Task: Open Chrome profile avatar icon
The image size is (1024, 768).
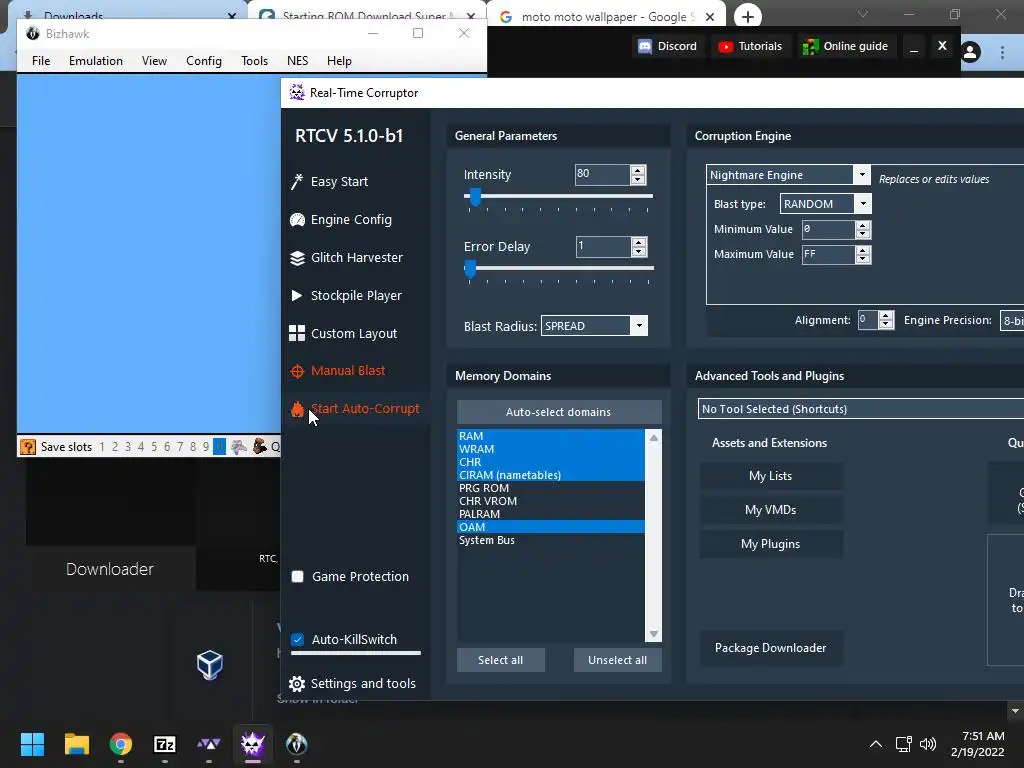Action: [970, 52]
